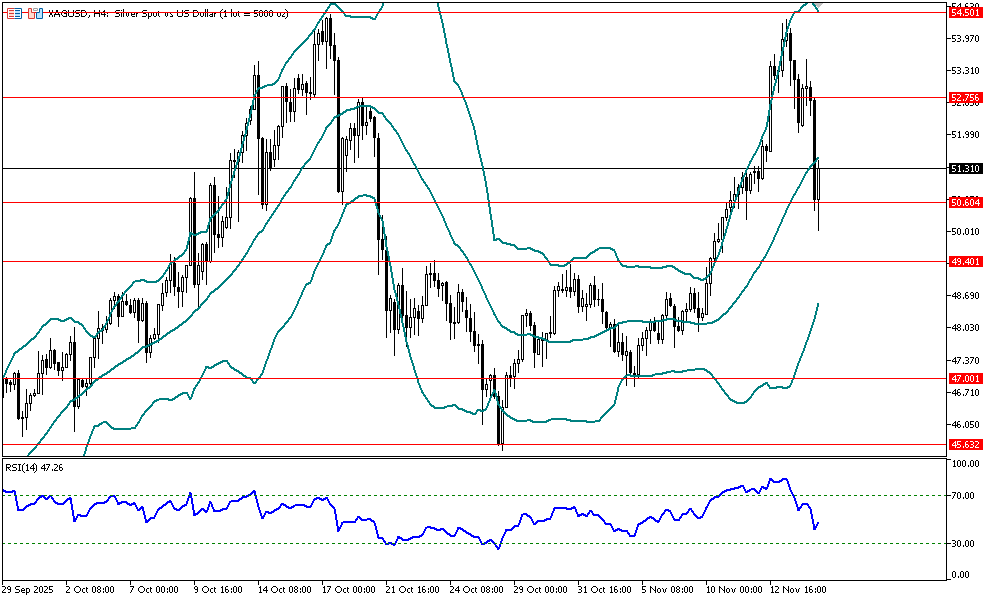994x601 pixels.
Task: Click the RSI 70.00 scale value
Action: 964,496
